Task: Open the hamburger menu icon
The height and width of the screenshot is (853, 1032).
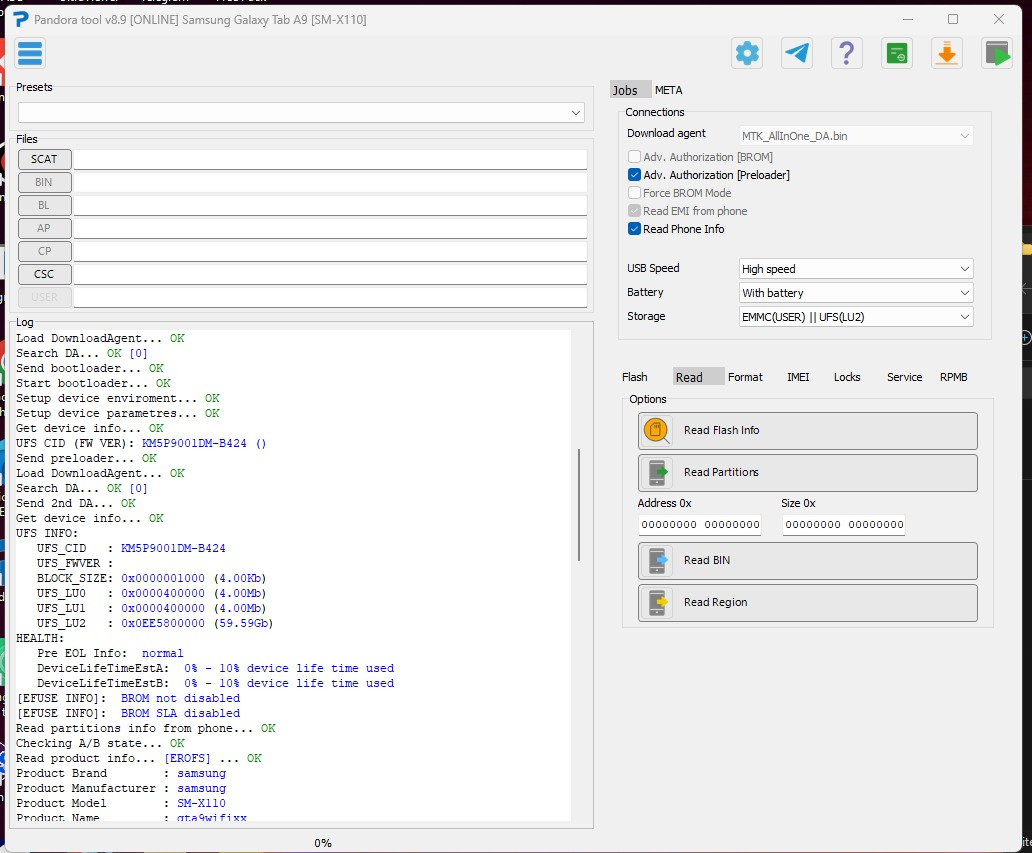Action: (x=30, y=53)
